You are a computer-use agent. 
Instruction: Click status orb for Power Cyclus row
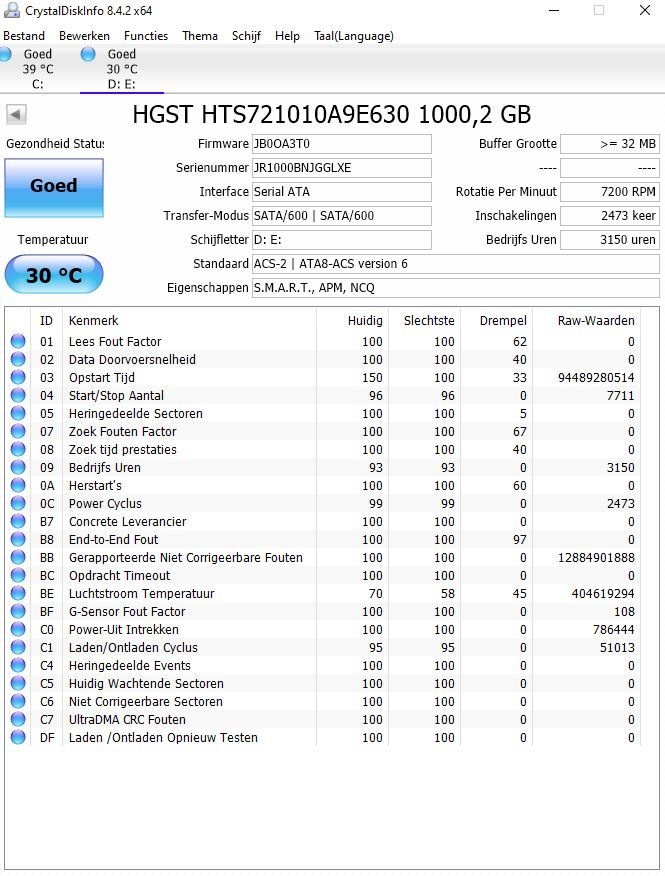point(18,503)
